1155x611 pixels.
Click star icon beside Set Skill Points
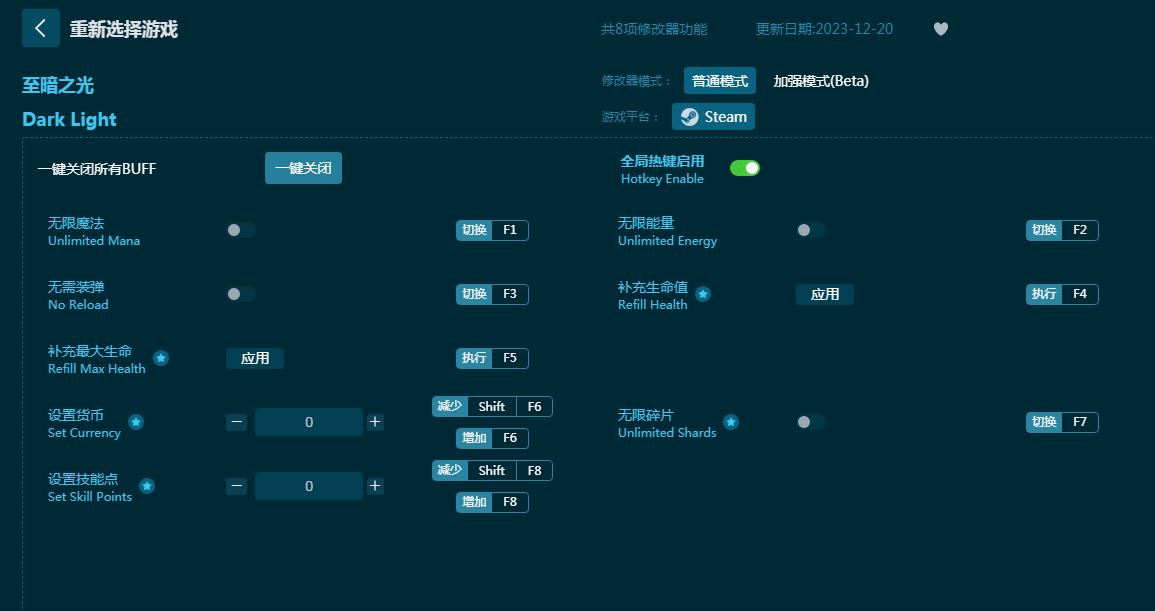point(147,486)
